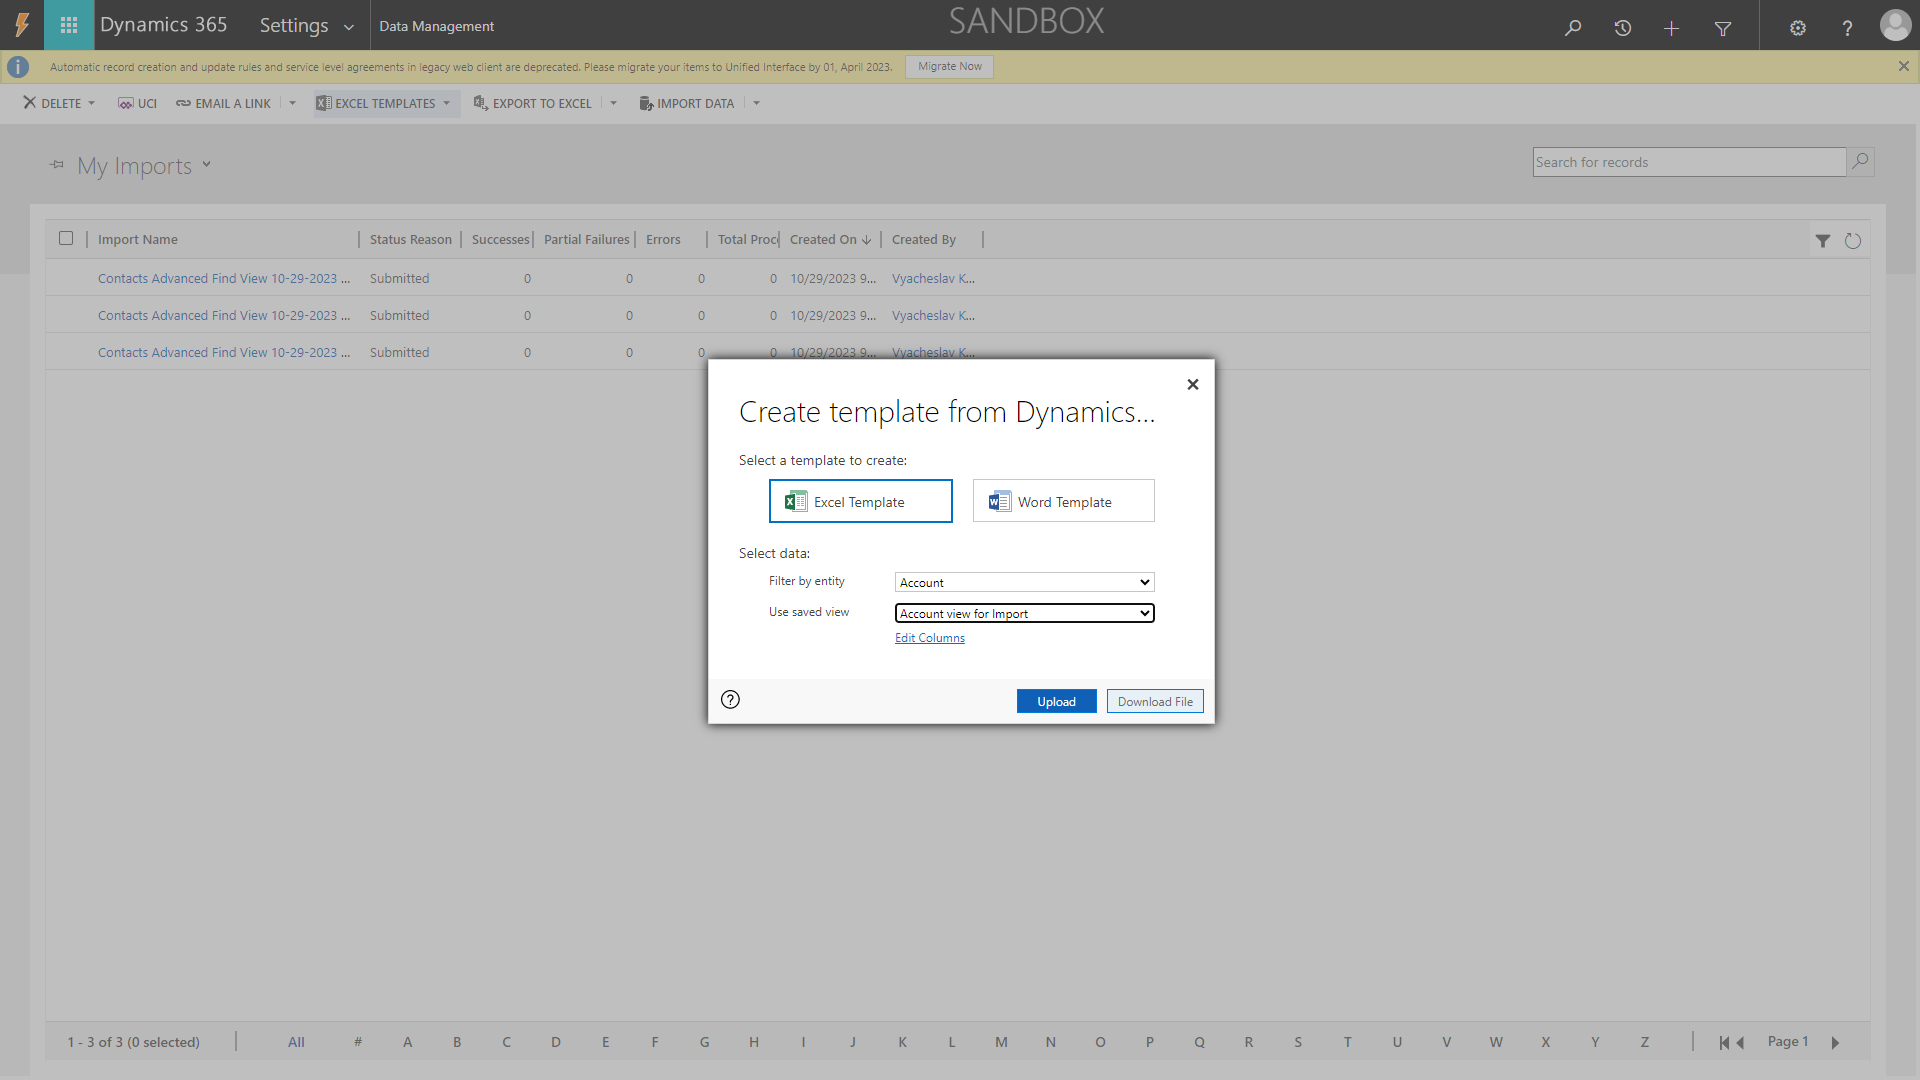This screenshot has width=1920, height=1080.
Task: Open the global search magnifier icon
Action: [1573, 27]
